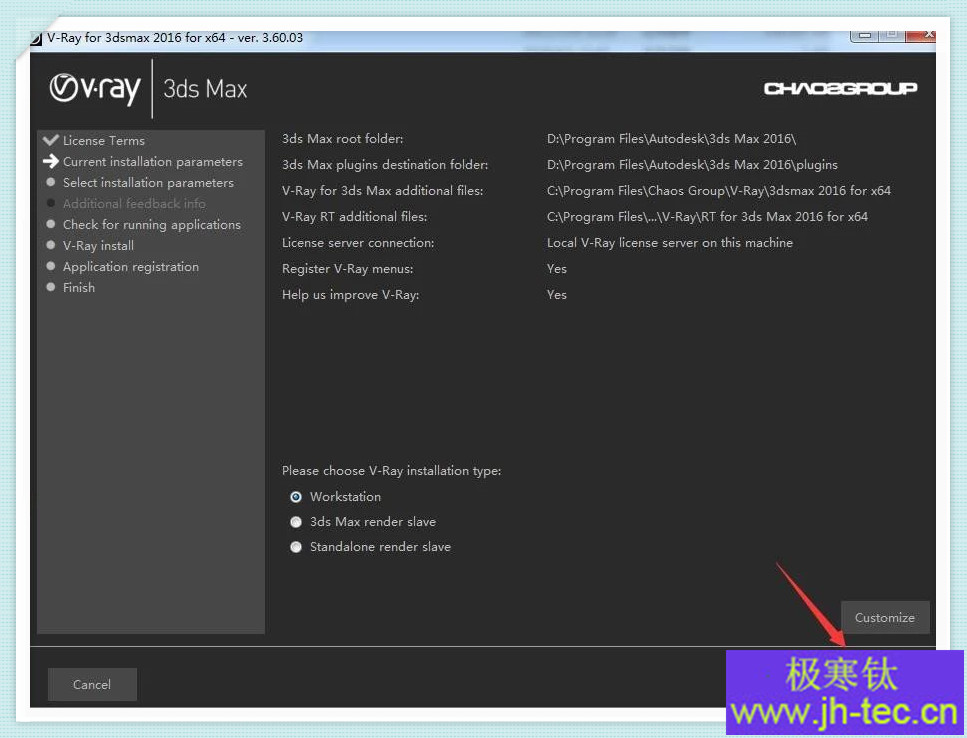Select the Current installation parameters step
Screen dimensions: 967x738
click(x=153, y=162)
